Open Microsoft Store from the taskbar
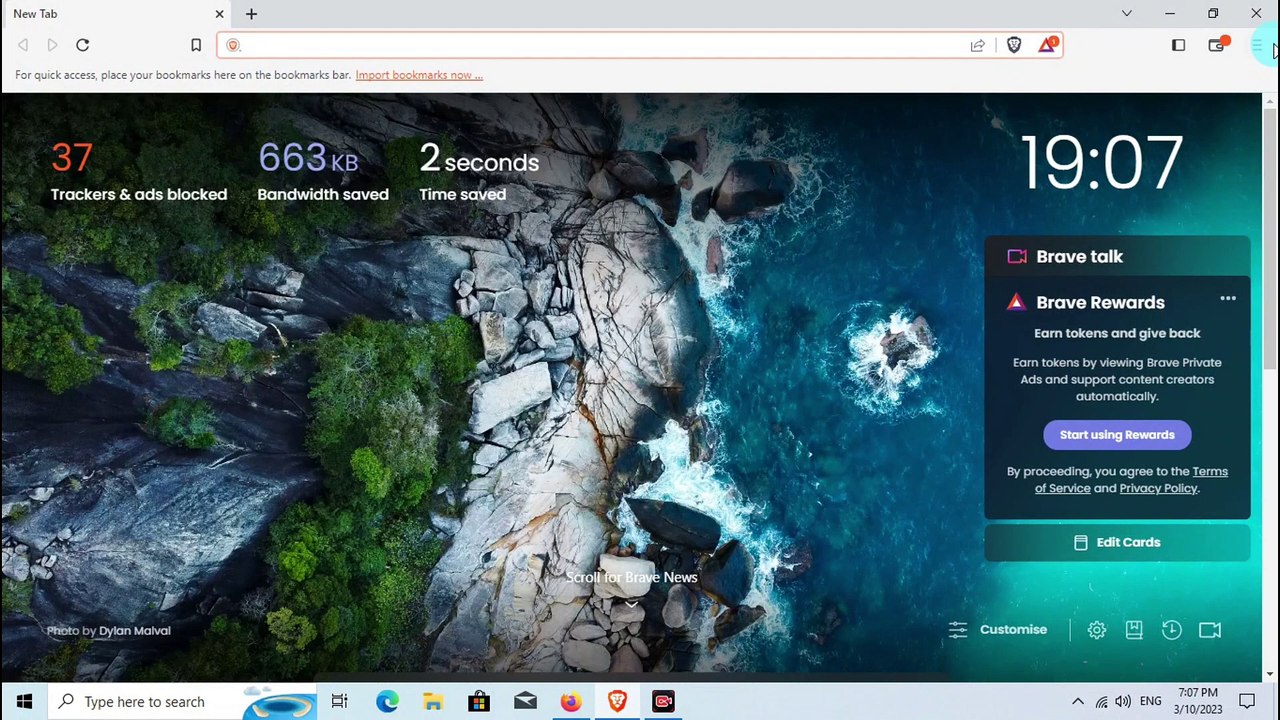 pos(479,702)
